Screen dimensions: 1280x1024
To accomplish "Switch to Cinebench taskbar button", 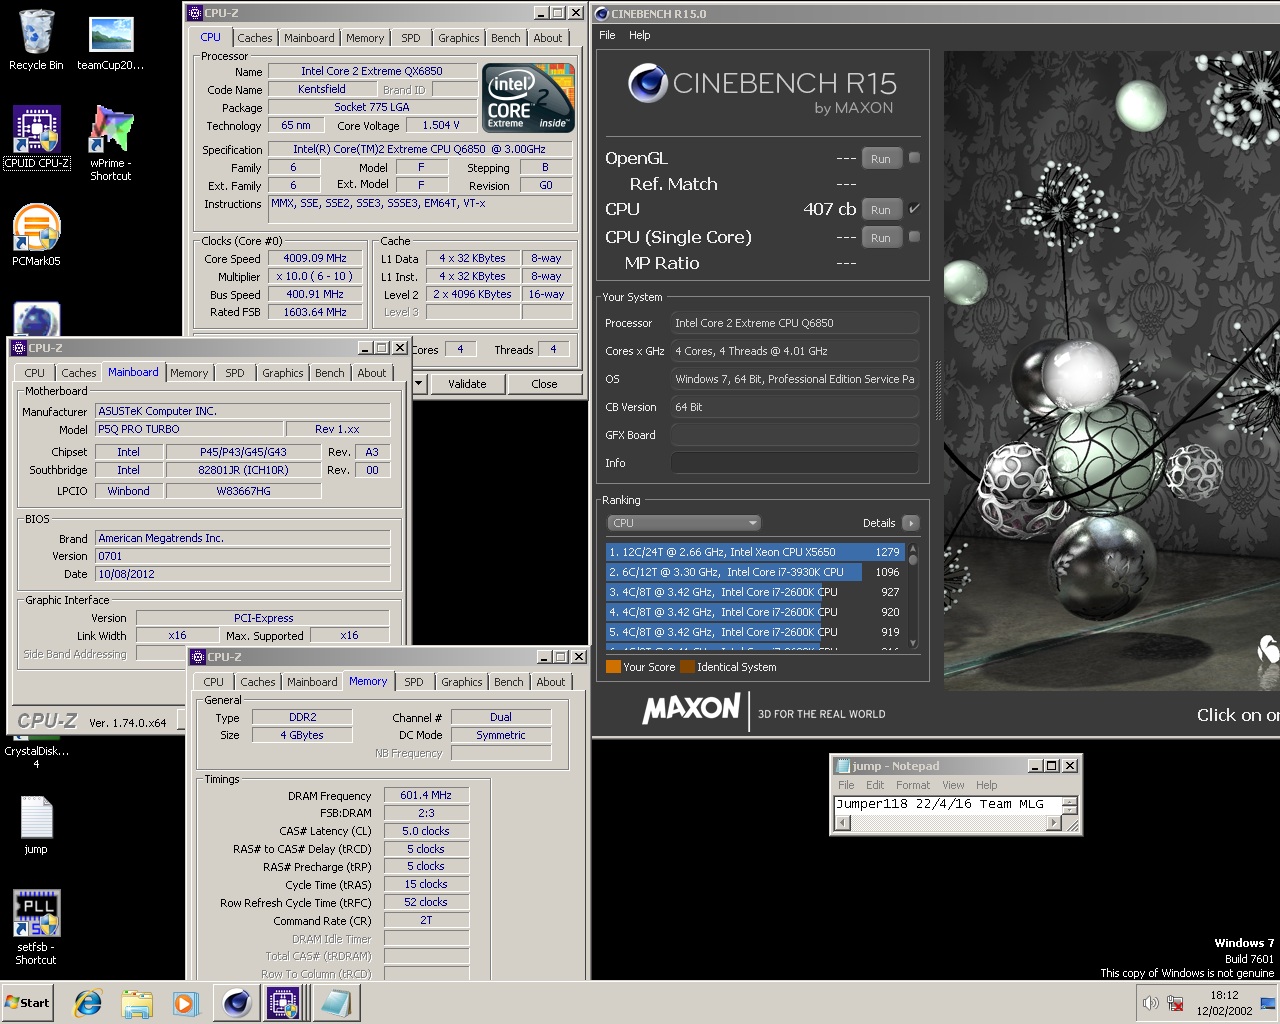I will [237, 1003].
